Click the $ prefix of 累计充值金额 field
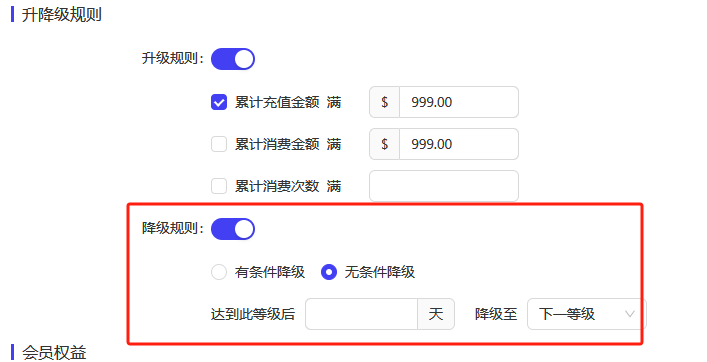707x362 pixels. [x=385, y=102]
